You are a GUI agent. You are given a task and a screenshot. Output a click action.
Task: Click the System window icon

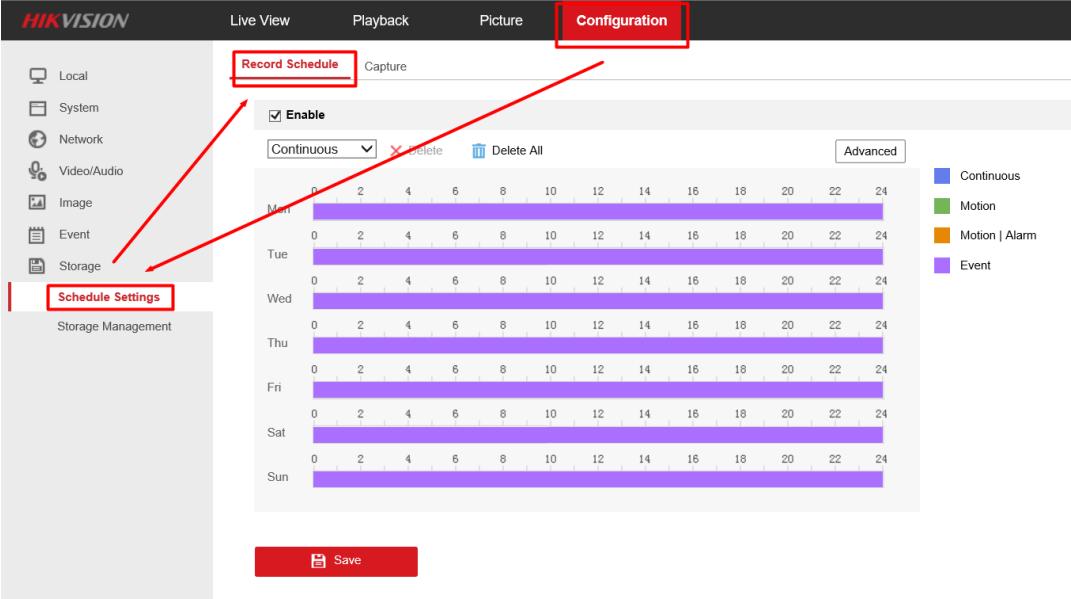point(38,108)
